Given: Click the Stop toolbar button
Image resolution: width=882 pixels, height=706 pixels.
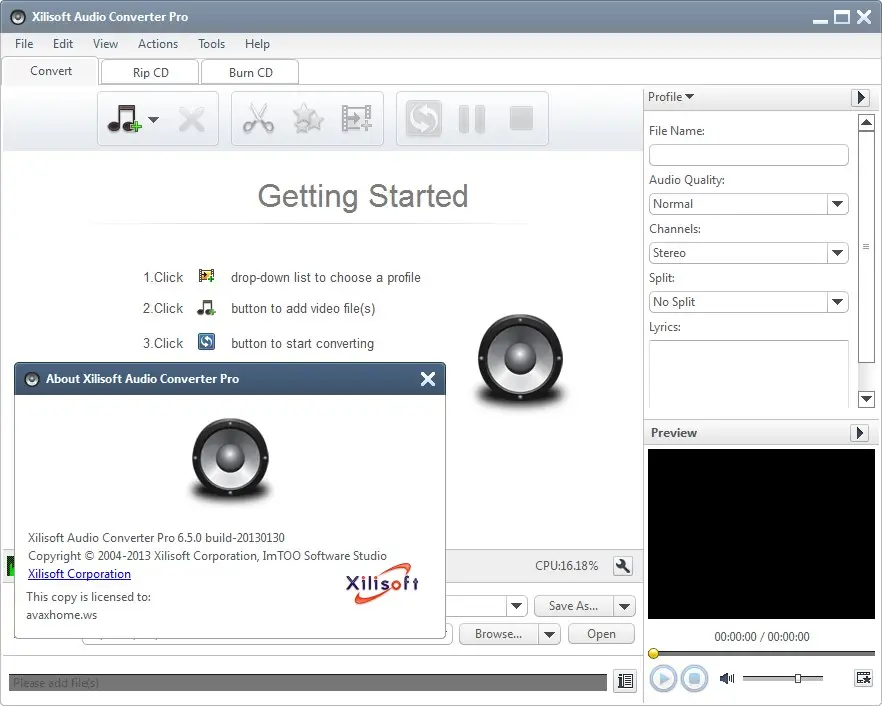Looking at the screenshot, I should click(x=521, y=119).
